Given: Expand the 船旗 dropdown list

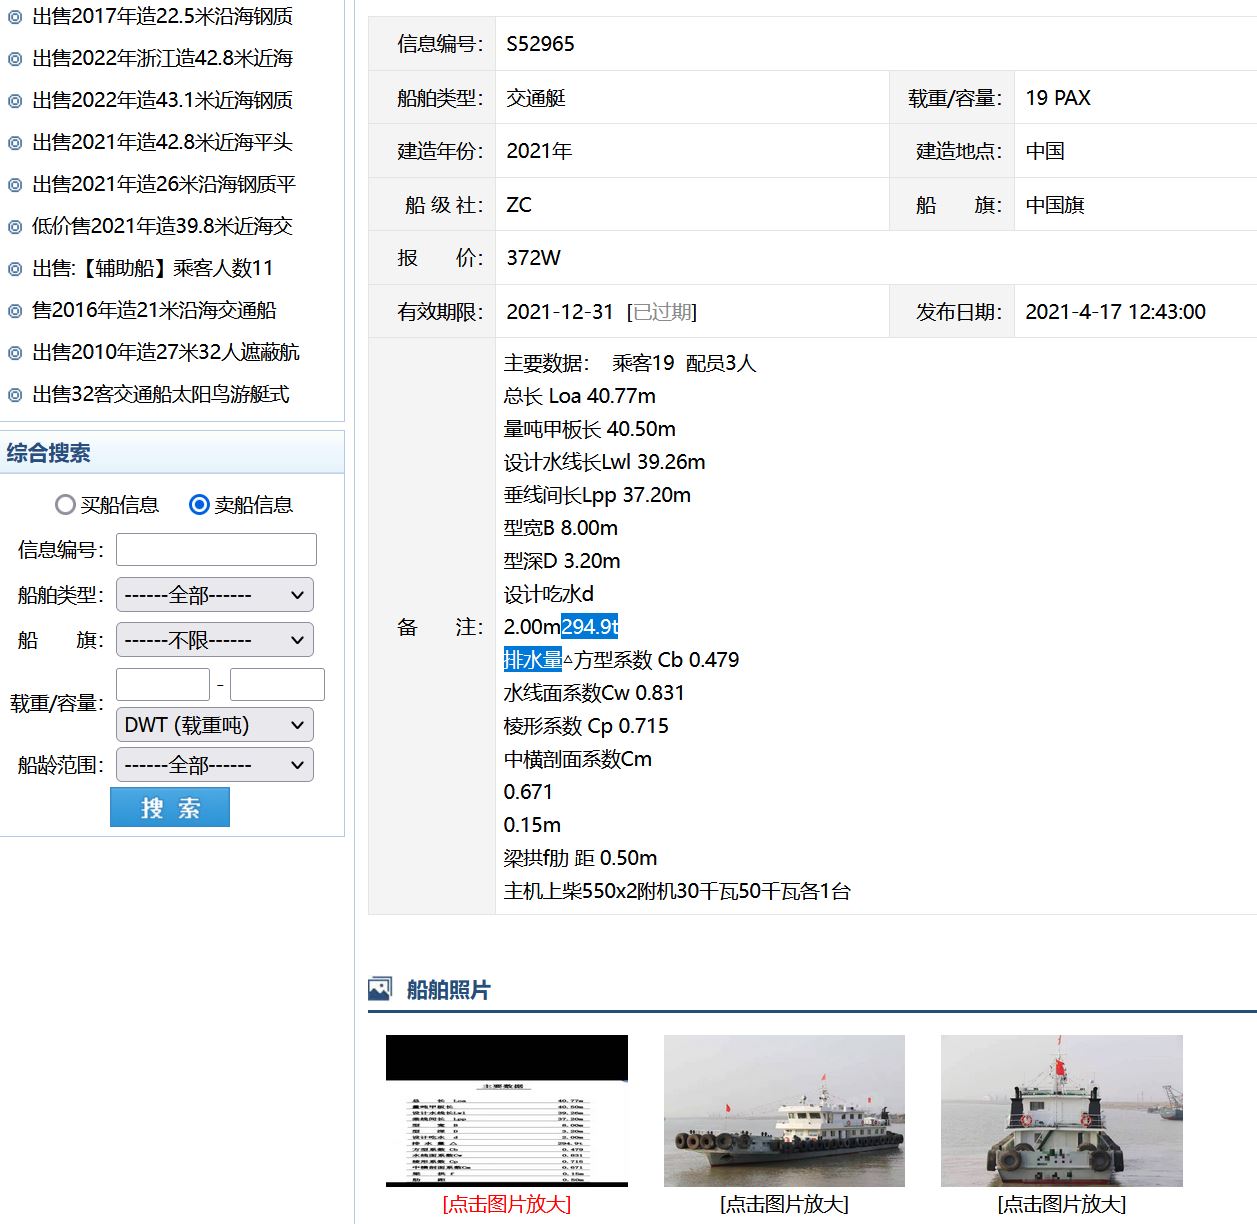Looking at the screenshot, I should point(215,640).
